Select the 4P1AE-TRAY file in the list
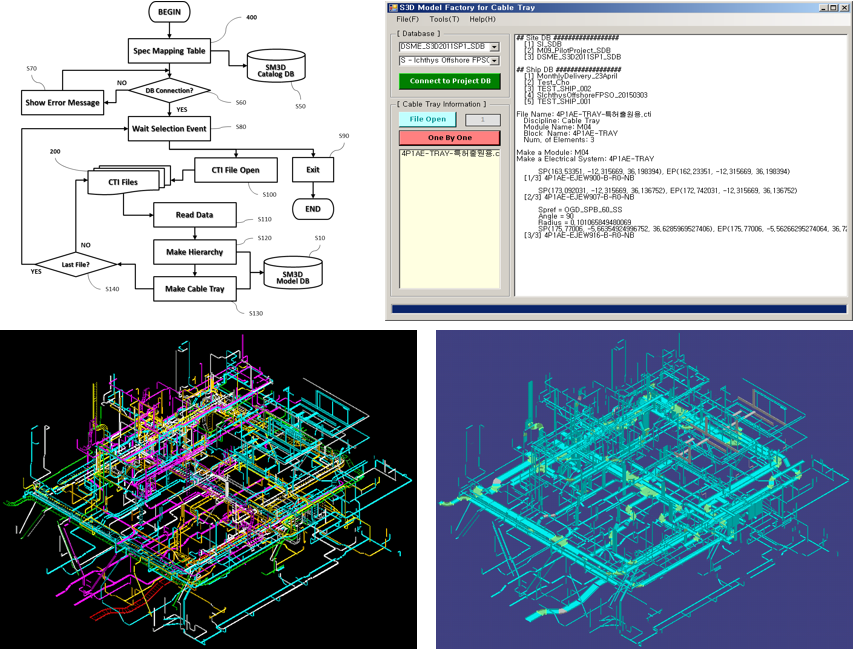853x649 pixels. pyautogui.click(x=449, y=153)
